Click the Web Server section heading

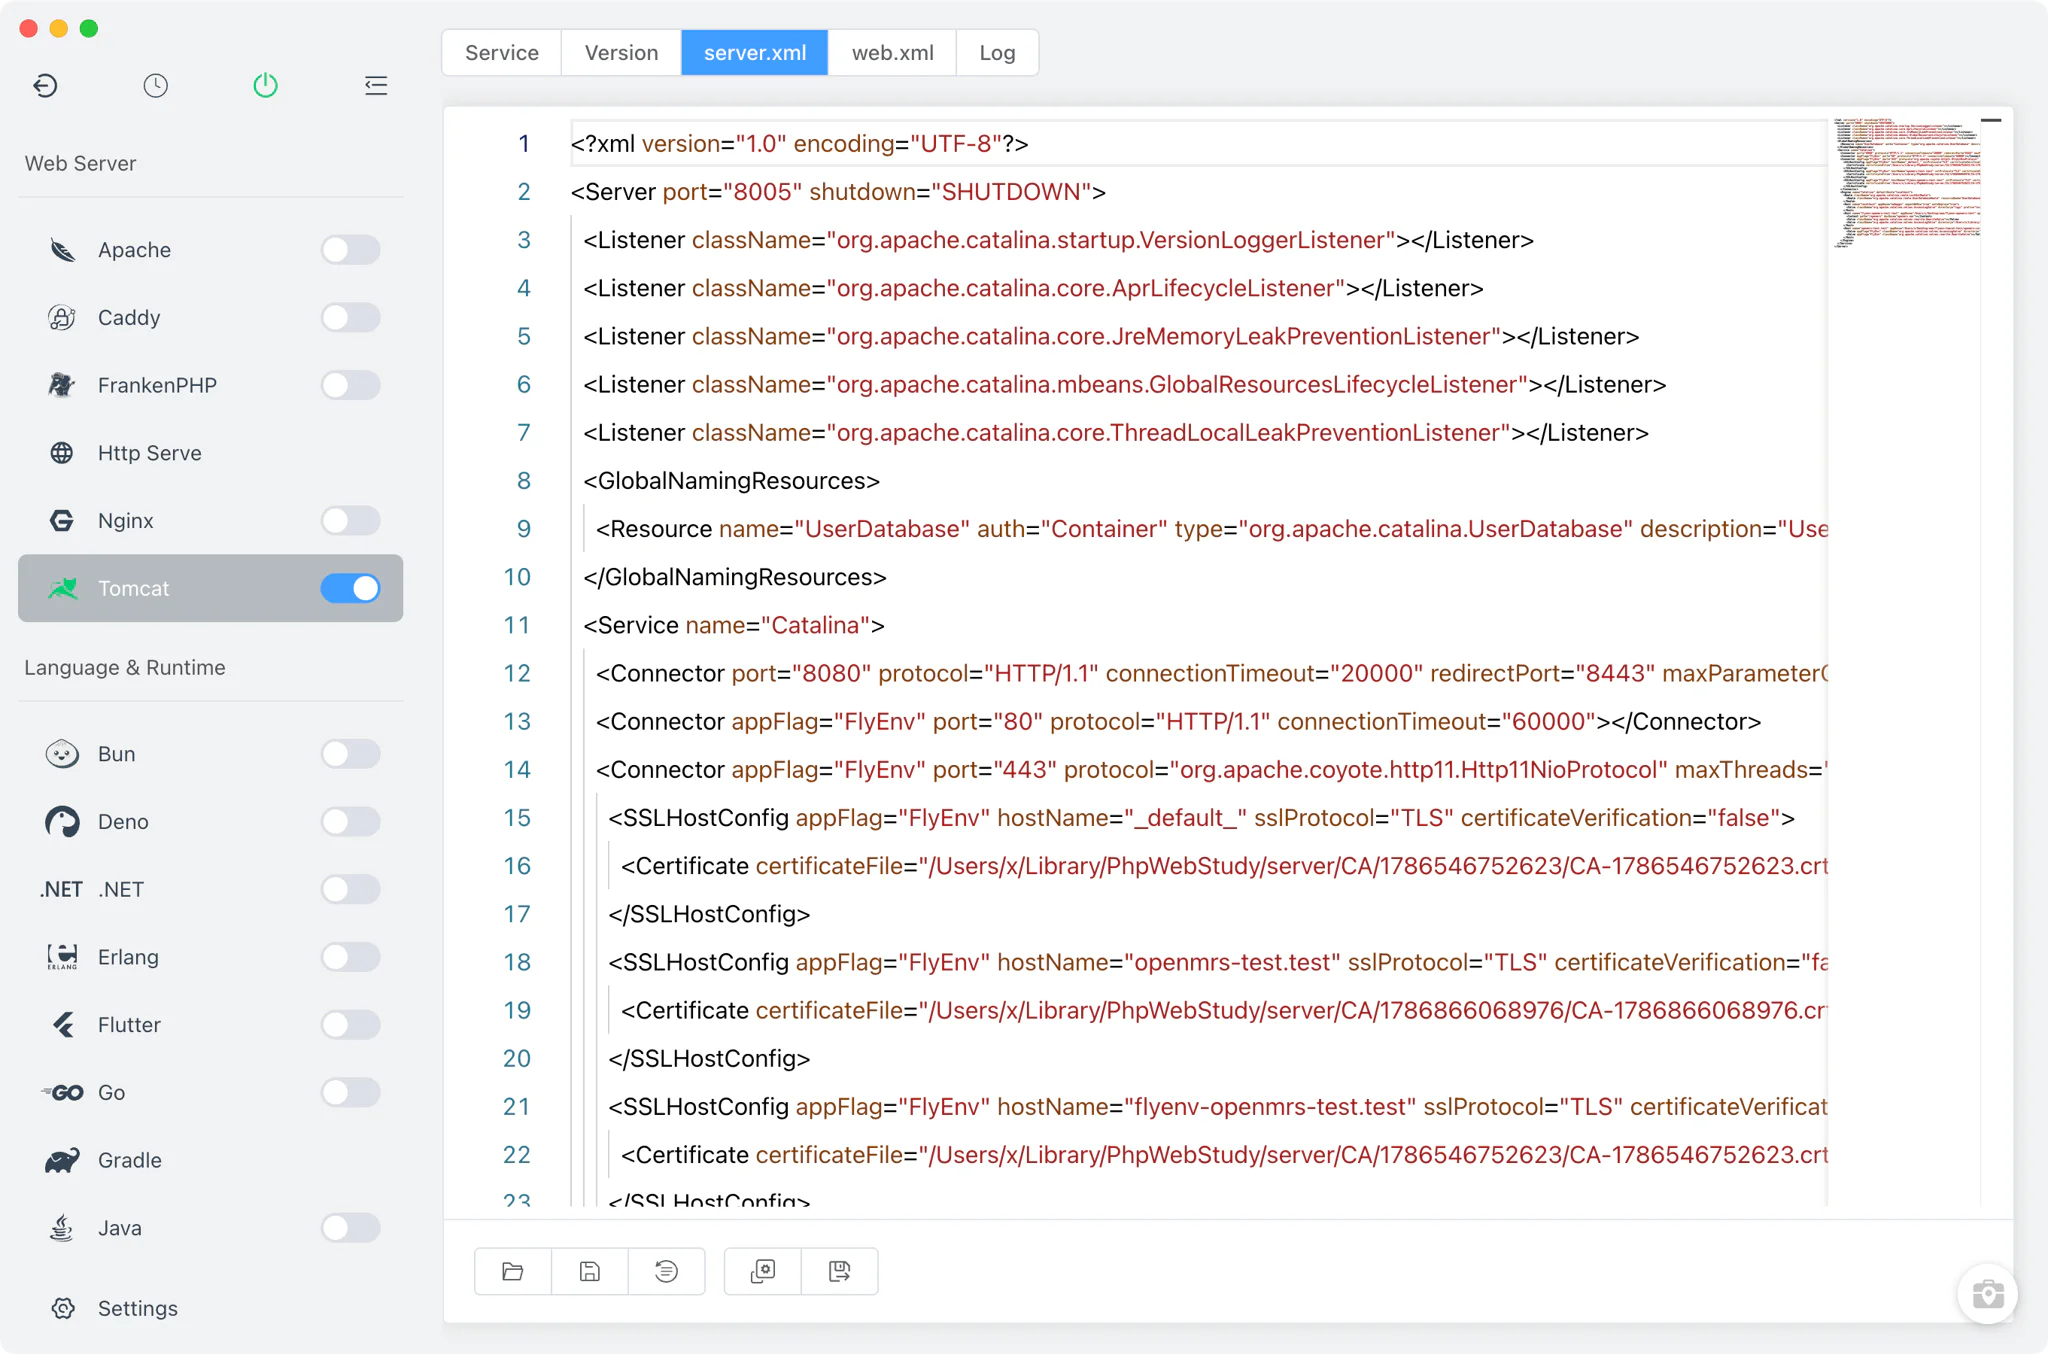[x=80, y=164]
